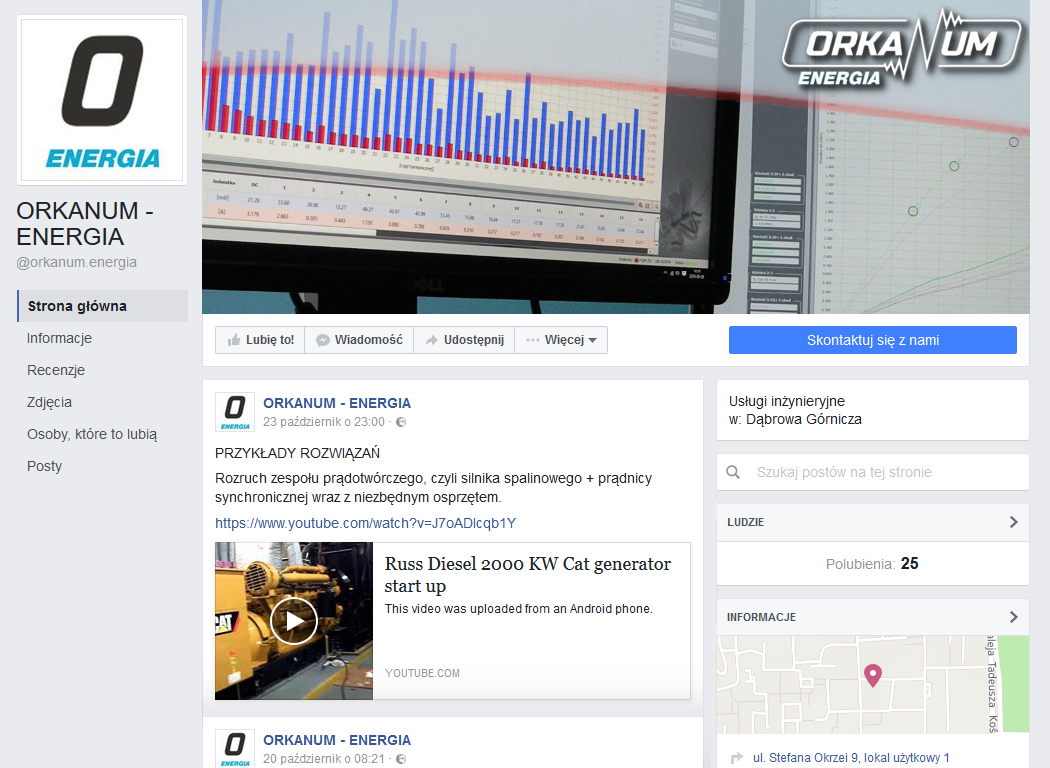Click the red map location pin
Screen dimensions: 1050x768
pos(873,676)
